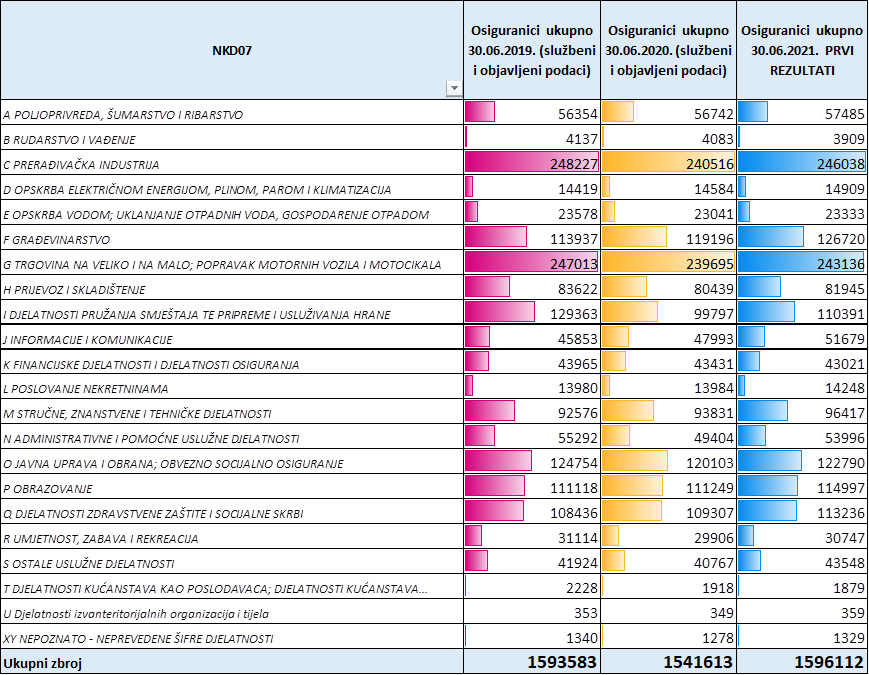The image size is (869, 675).
Task: Select row E OPSKRBA VODOM label
Action: click(216, 215)
